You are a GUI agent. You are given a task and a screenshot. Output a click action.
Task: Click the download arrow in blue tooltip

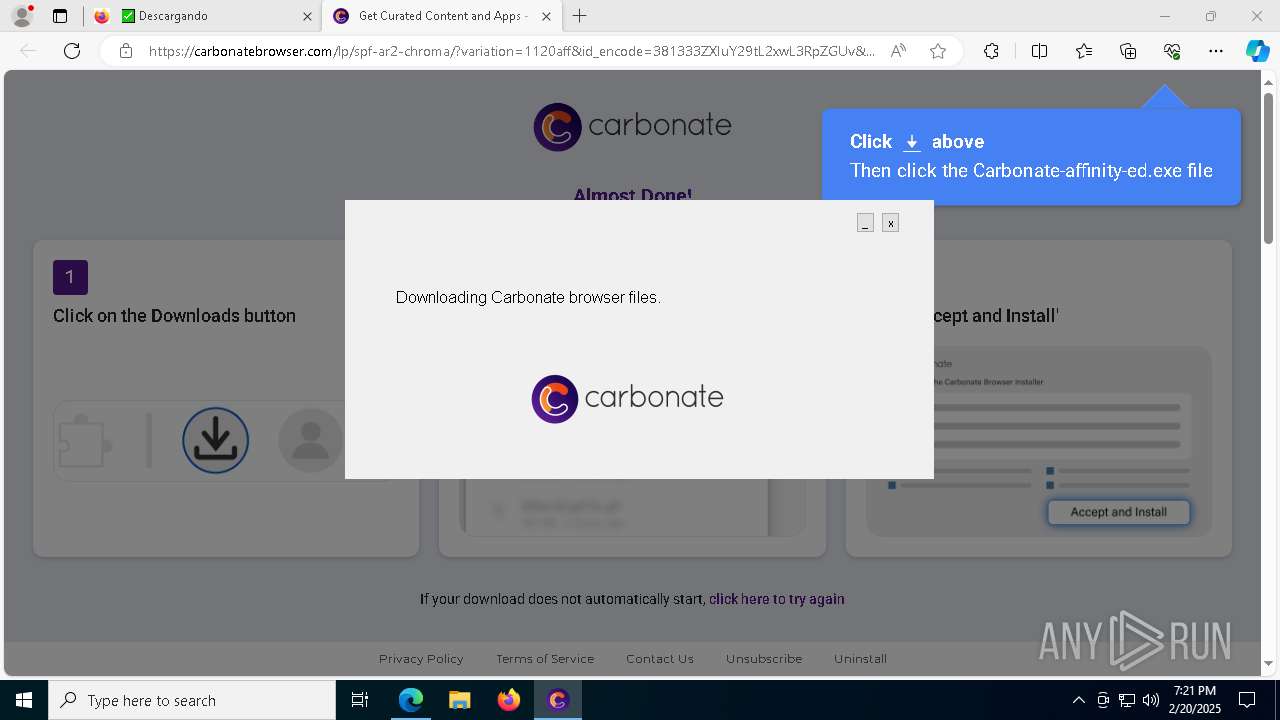pos(912,142)
